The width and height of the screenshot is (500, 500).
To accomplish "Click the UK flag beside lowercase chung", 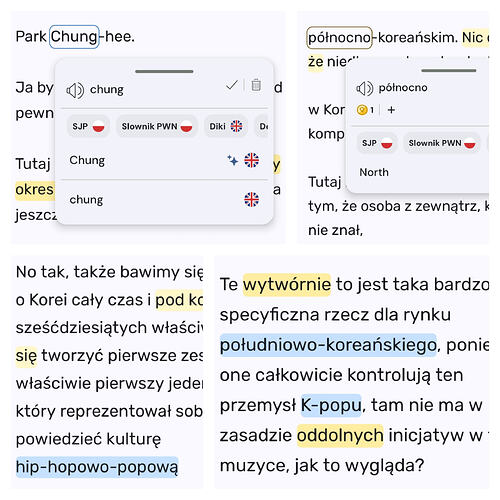I will click(x=251, y=200).
